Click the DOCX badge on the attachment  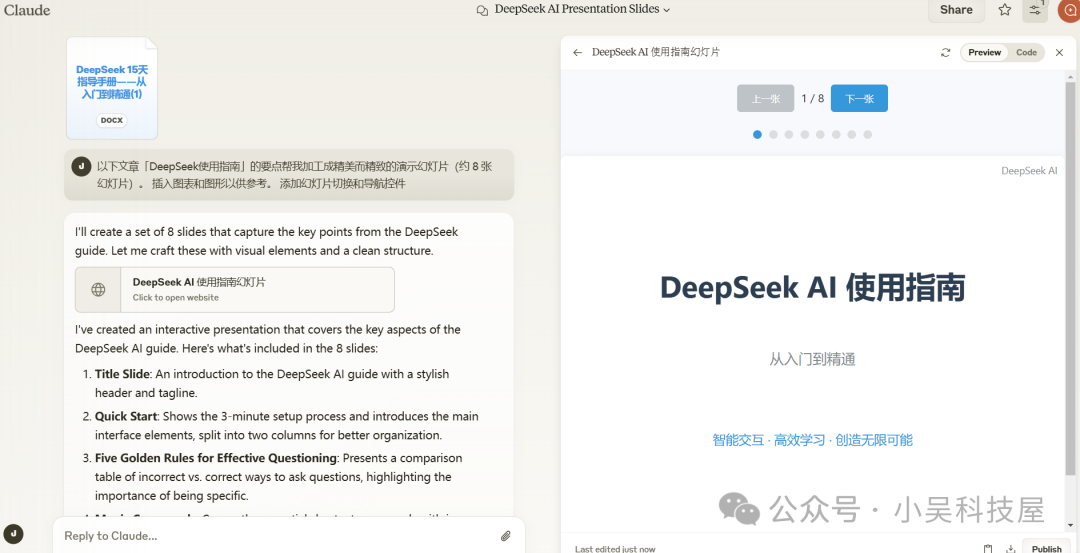(x=112, y=120)
